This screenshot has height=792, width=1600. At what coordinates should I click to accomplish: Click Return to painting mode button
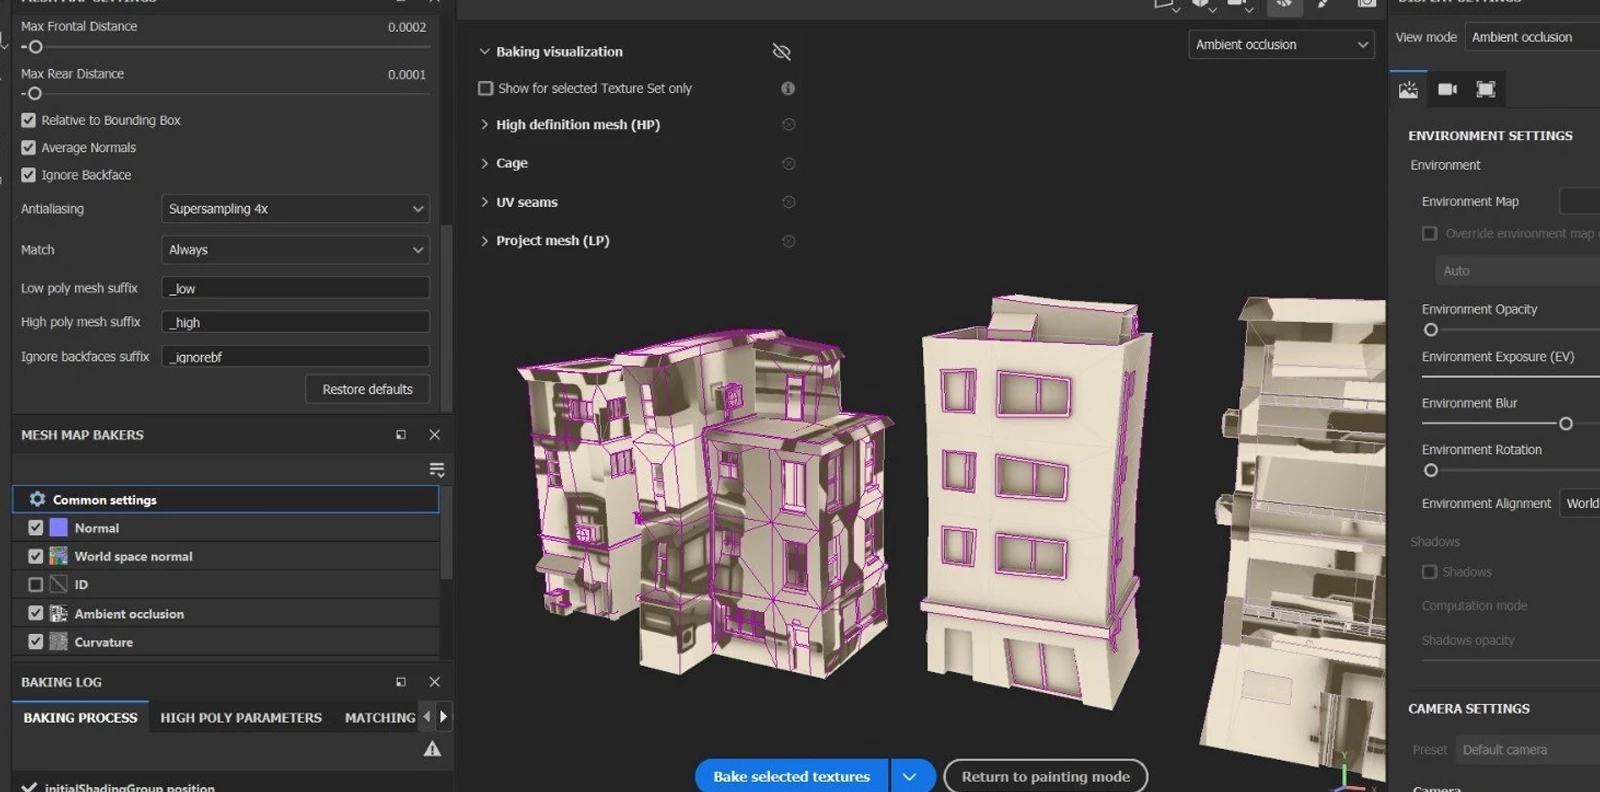[1046, 777]
